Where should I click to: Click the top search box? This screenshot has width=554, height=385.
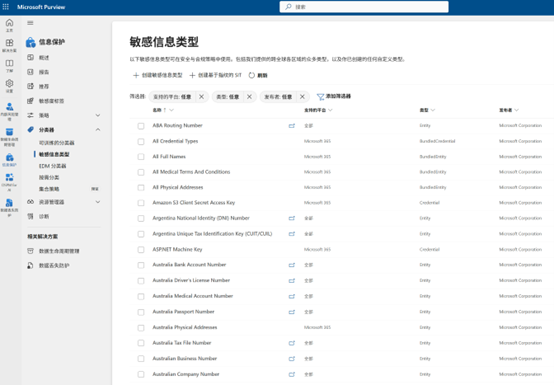364,7
